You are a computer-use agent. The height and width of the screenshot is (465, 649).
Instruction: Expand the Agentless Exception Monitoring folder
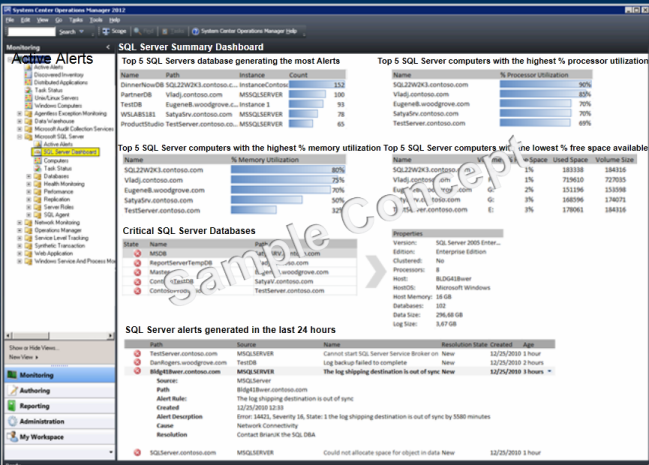pos(19,113)
